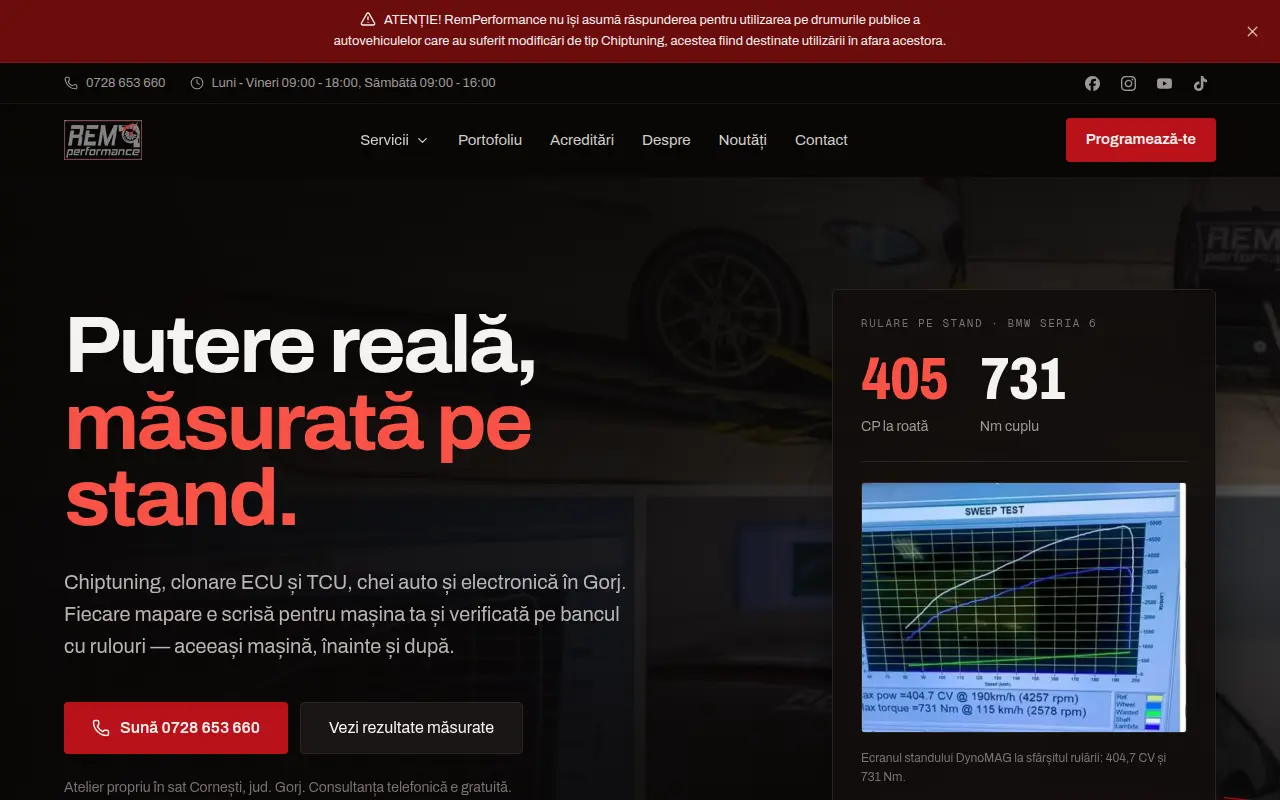Open the Instagram social icon
Screen dimensions: 1280x800
click(x=1128, y=83)
